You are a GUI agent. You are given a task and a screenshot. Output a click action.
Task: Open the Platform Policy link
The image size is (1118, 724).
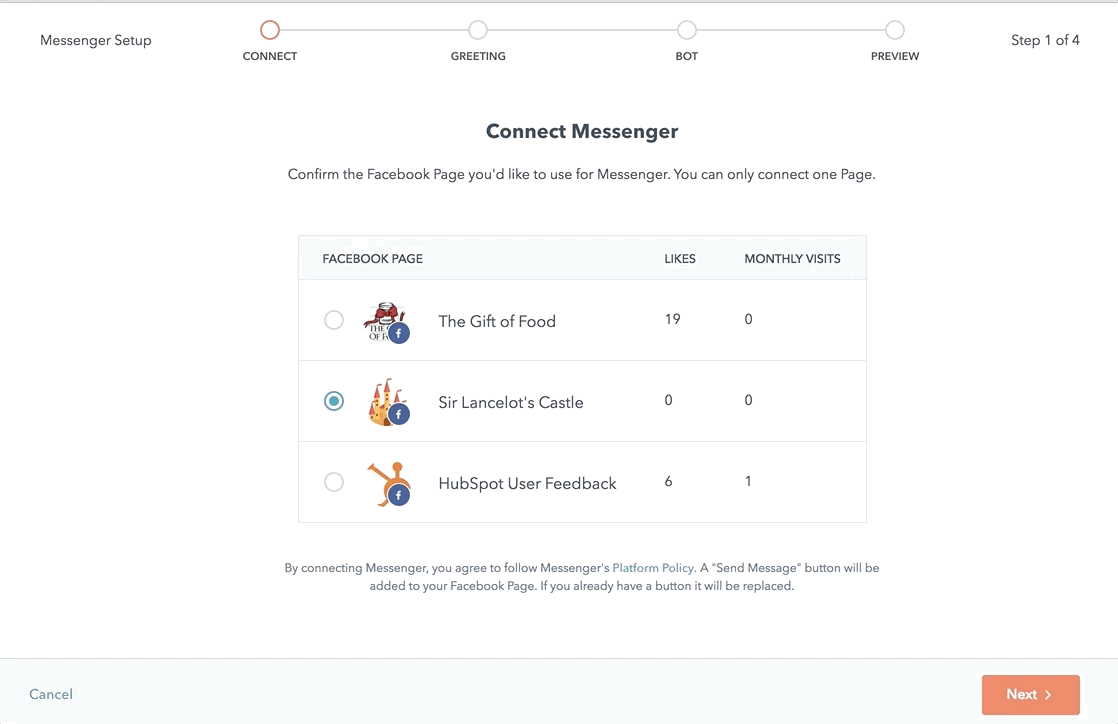click(652, 568)
